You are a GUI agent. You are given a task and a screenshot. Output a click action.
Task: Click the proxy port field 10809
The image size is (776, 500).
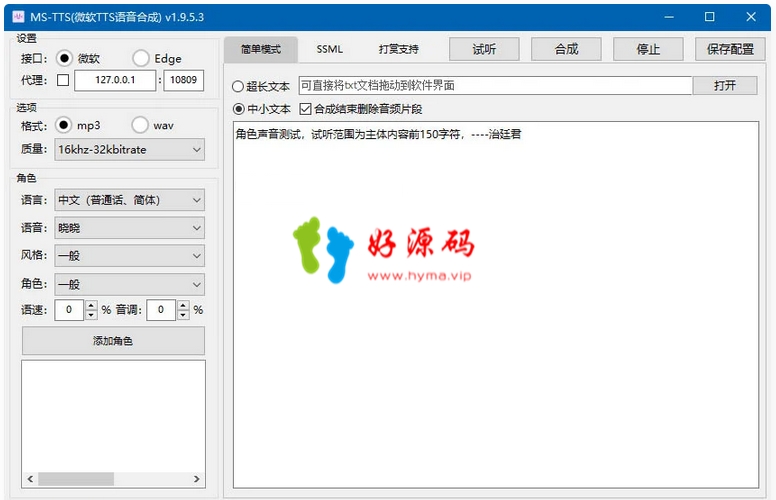[184, 80]
